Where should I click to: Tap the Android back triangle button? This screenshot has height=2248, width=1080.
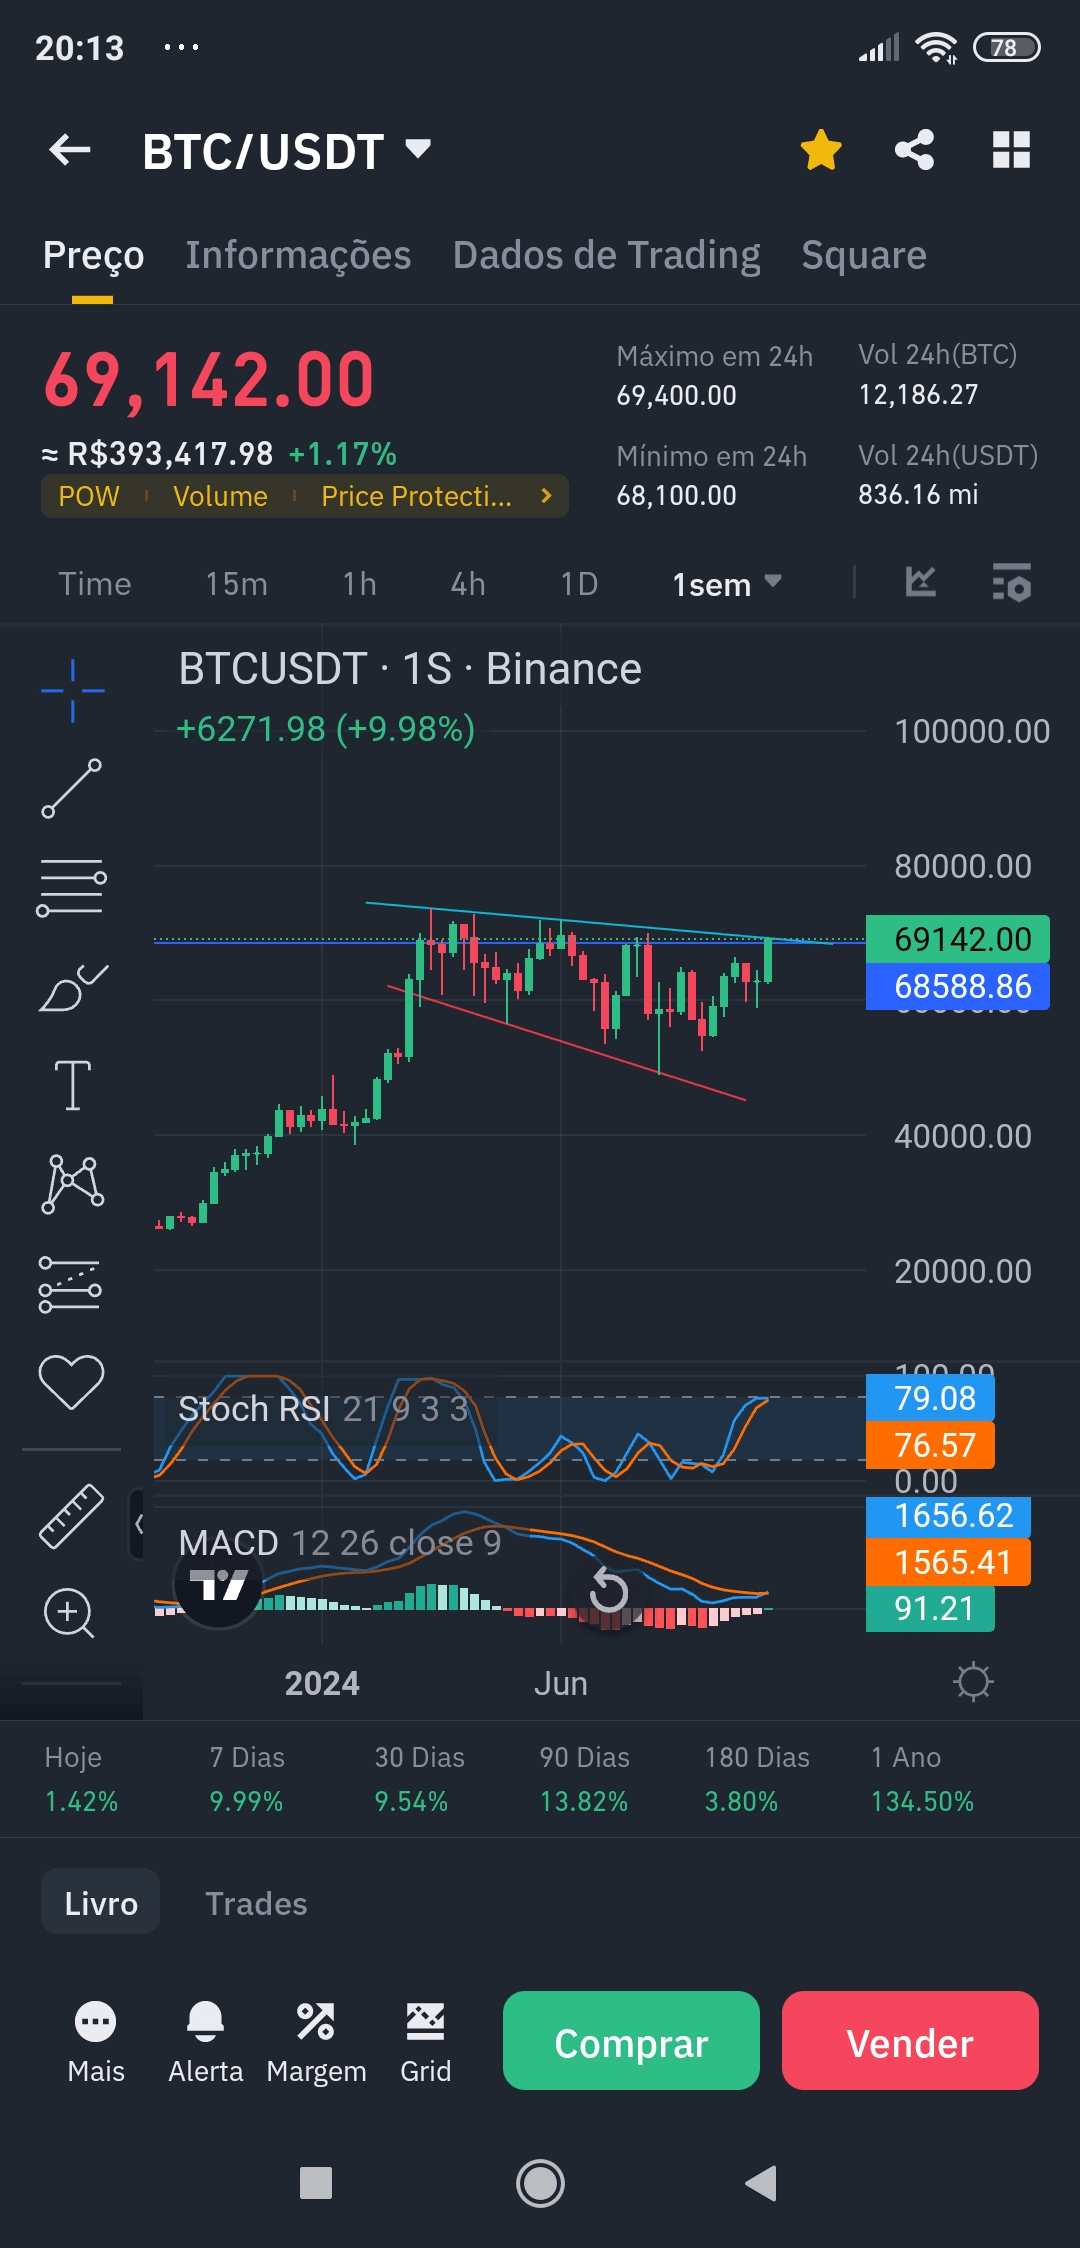click(x=761, y=2183)
